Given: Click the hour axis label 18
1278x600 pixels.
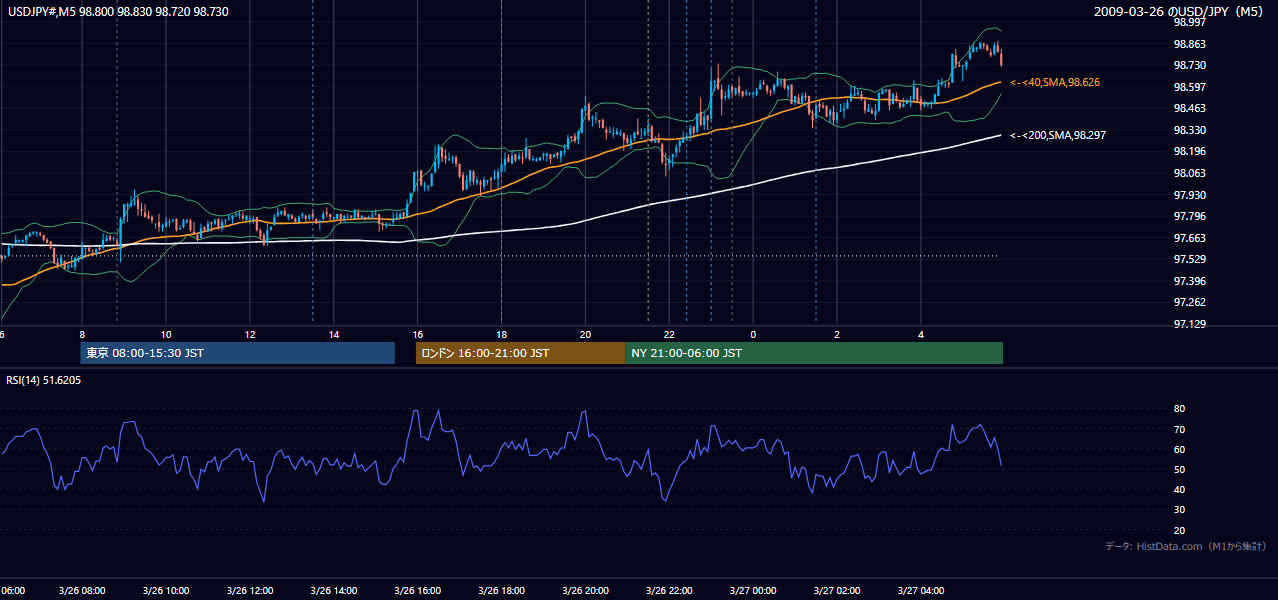Looking at the screenshot, I should click(501, 334).
